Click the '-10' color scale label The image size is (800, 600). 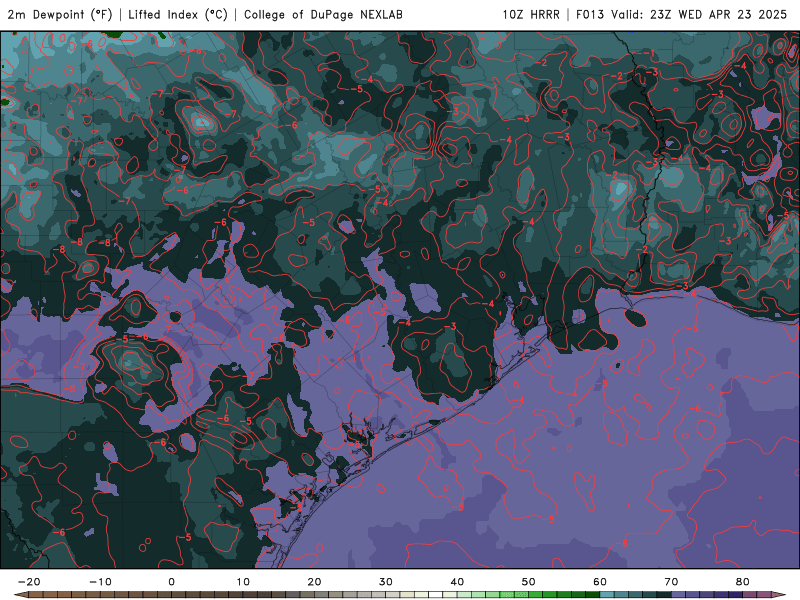pyautogui.click(x=100, y=582)
